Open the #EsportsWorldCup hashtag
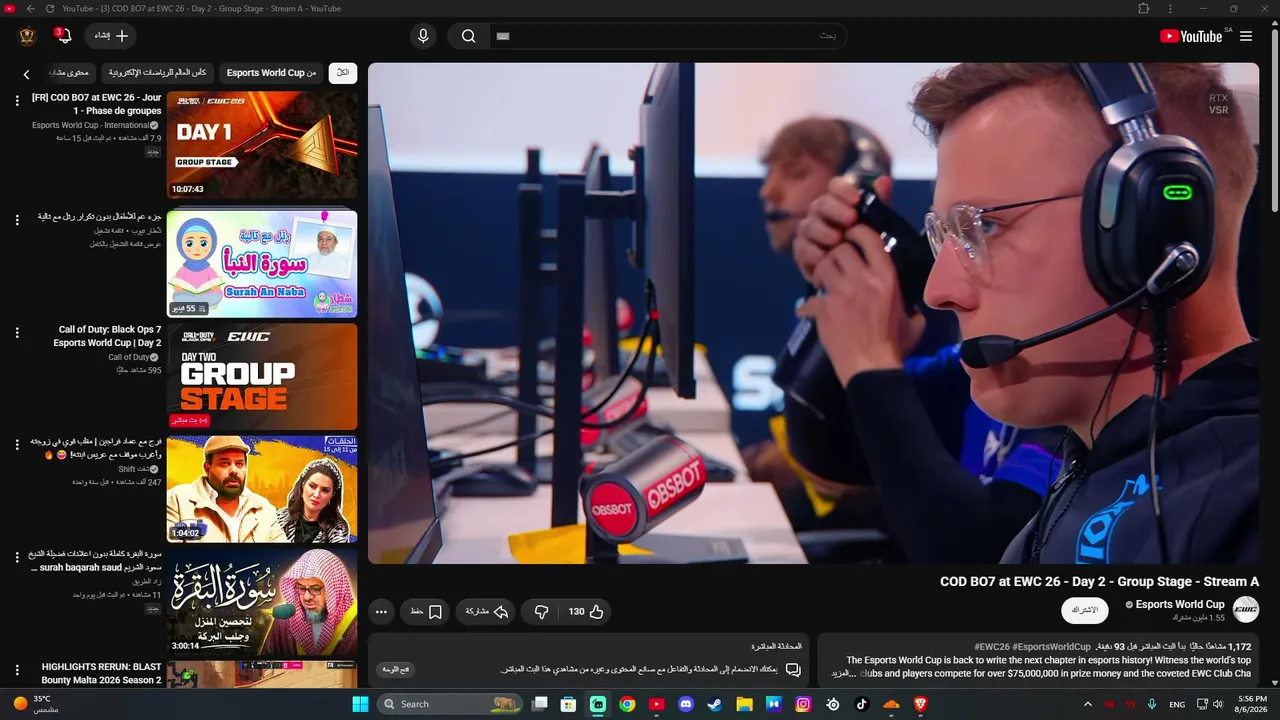Screen dimensions: 1280x720 (1051, 647)
